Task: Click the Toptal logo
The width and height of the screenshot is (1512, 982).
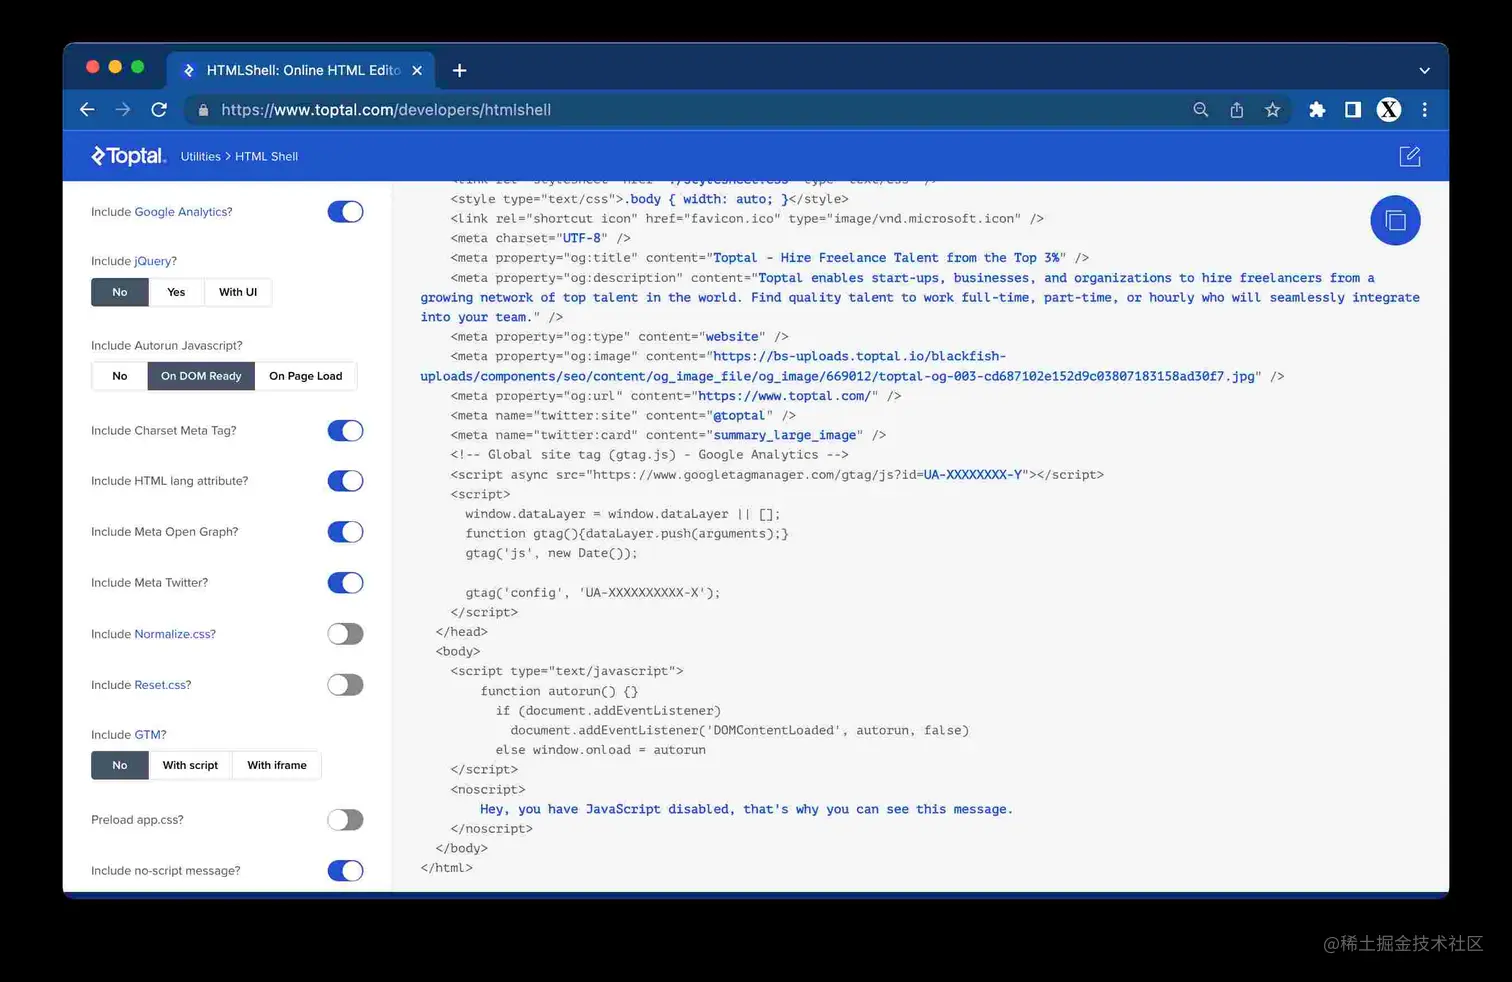Action: click(128, 156)
